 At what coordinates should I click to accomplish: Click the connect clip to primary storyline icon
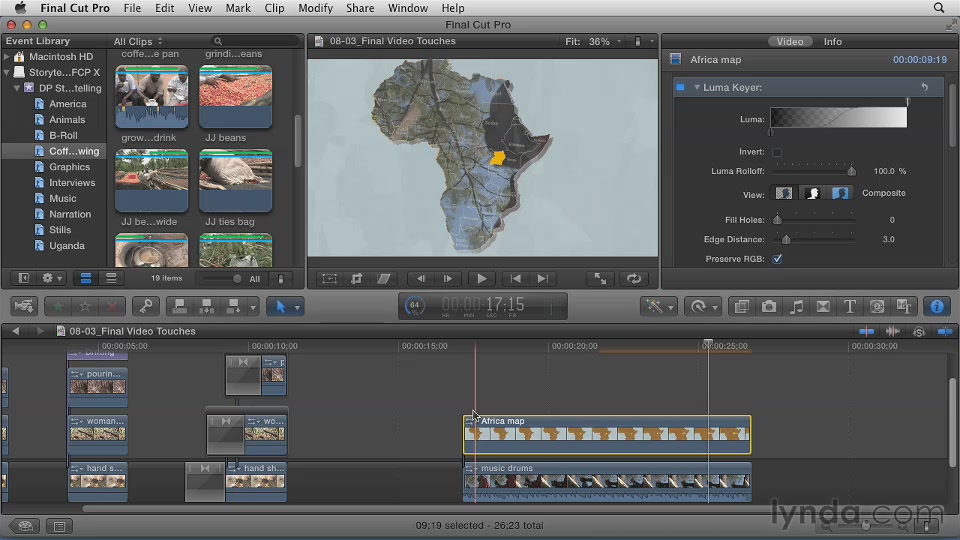[x=179, y=306]
